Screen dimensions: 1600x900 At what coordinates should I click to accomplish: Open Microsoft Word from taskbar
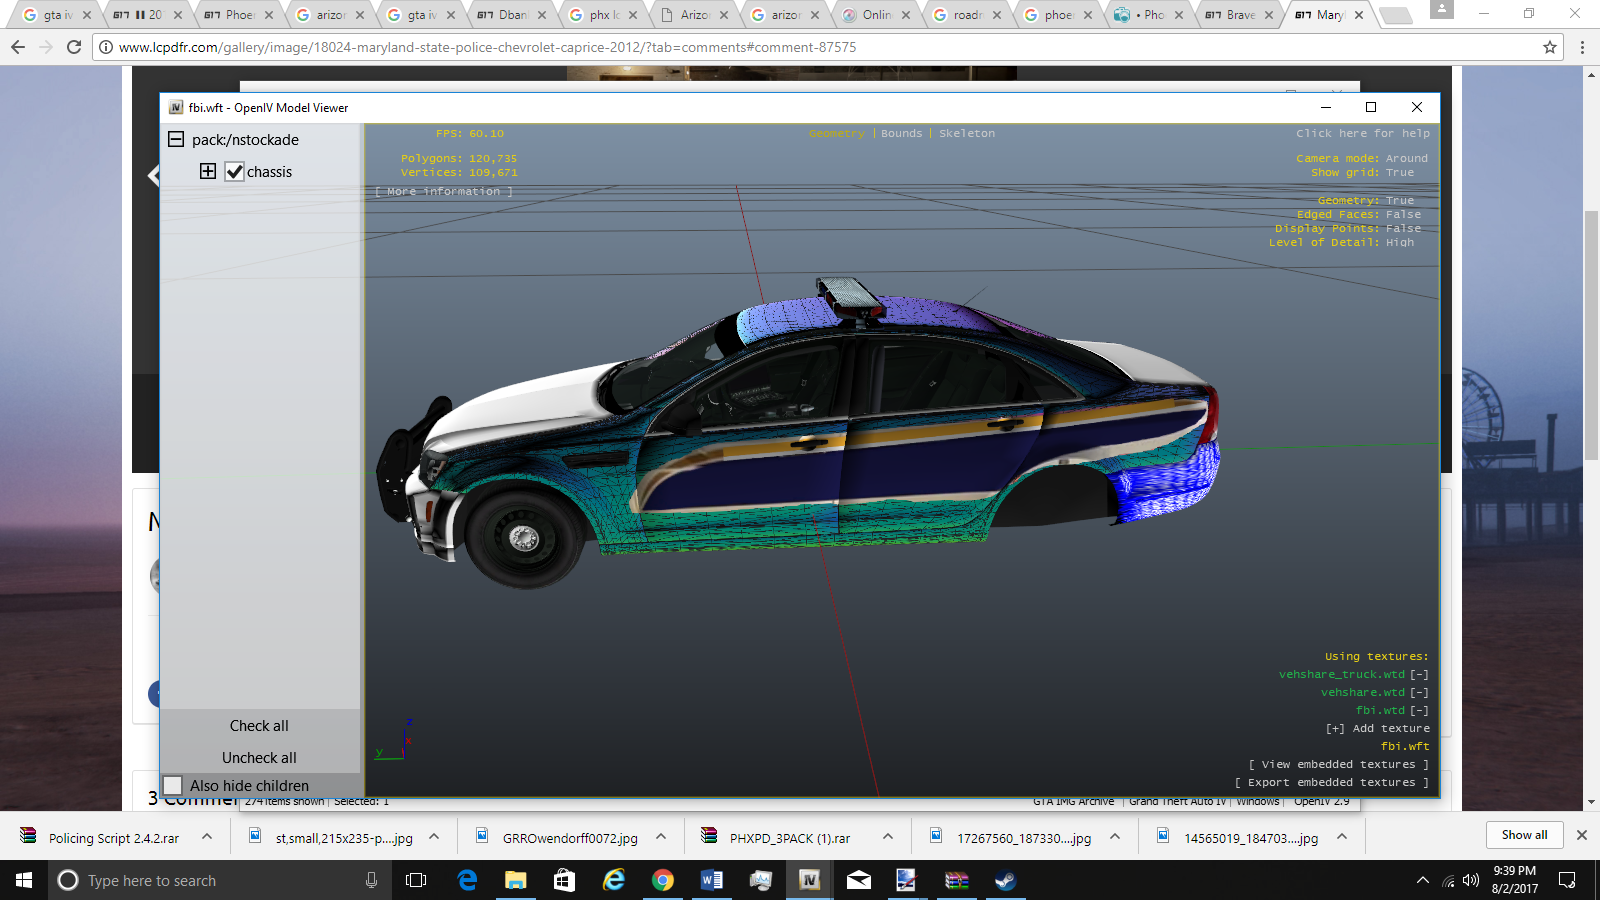point(711,880)
